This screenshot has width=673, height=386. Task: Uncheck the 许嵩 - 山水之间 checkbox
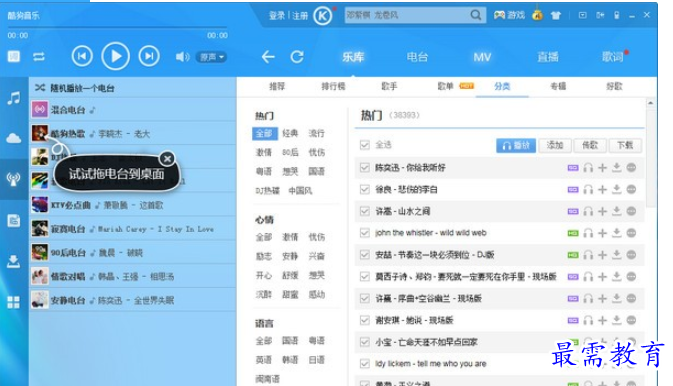(x=365, y=211)
